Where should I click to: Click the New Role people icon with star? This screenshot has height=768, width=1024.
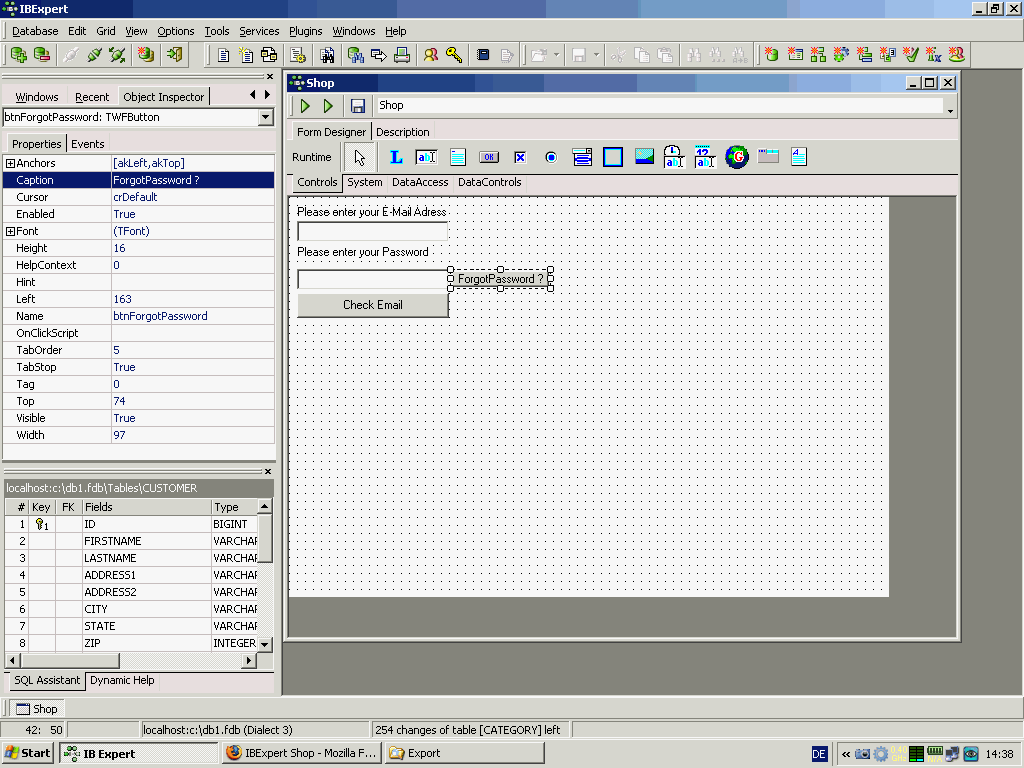click(x=956, y=55)
